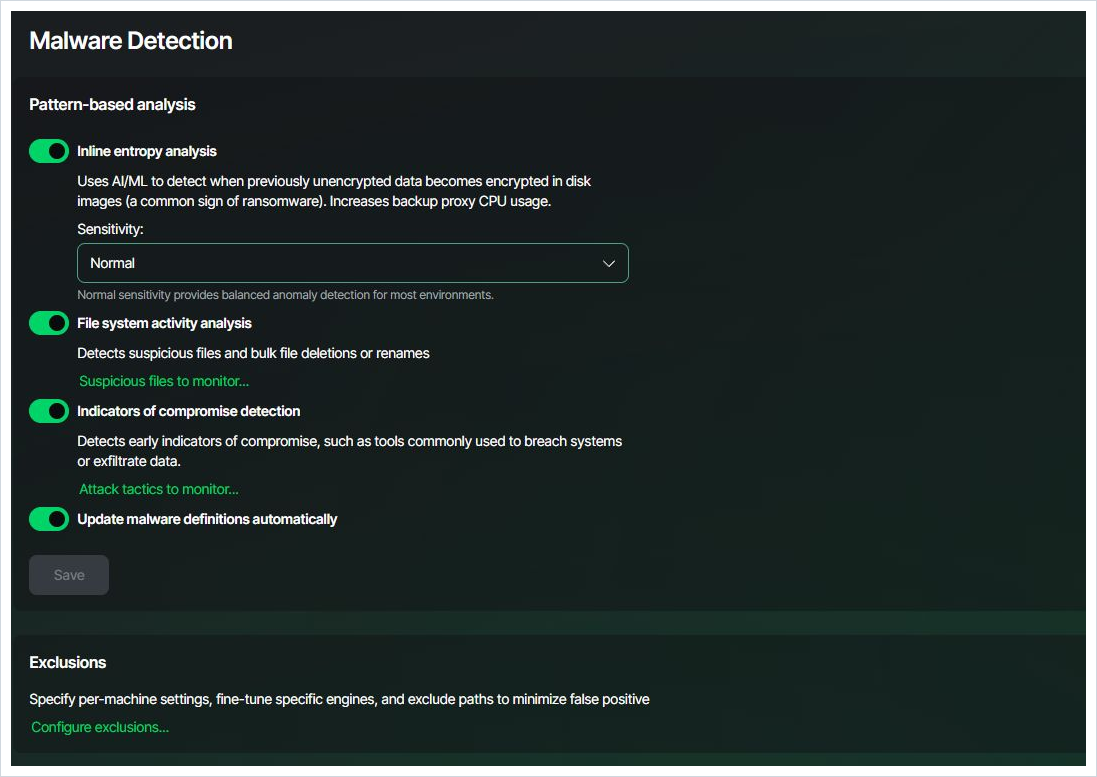Screen dimensions: 1097x777
Task: Turn off Indicators of compromise detection
Action: coord(49,411)
